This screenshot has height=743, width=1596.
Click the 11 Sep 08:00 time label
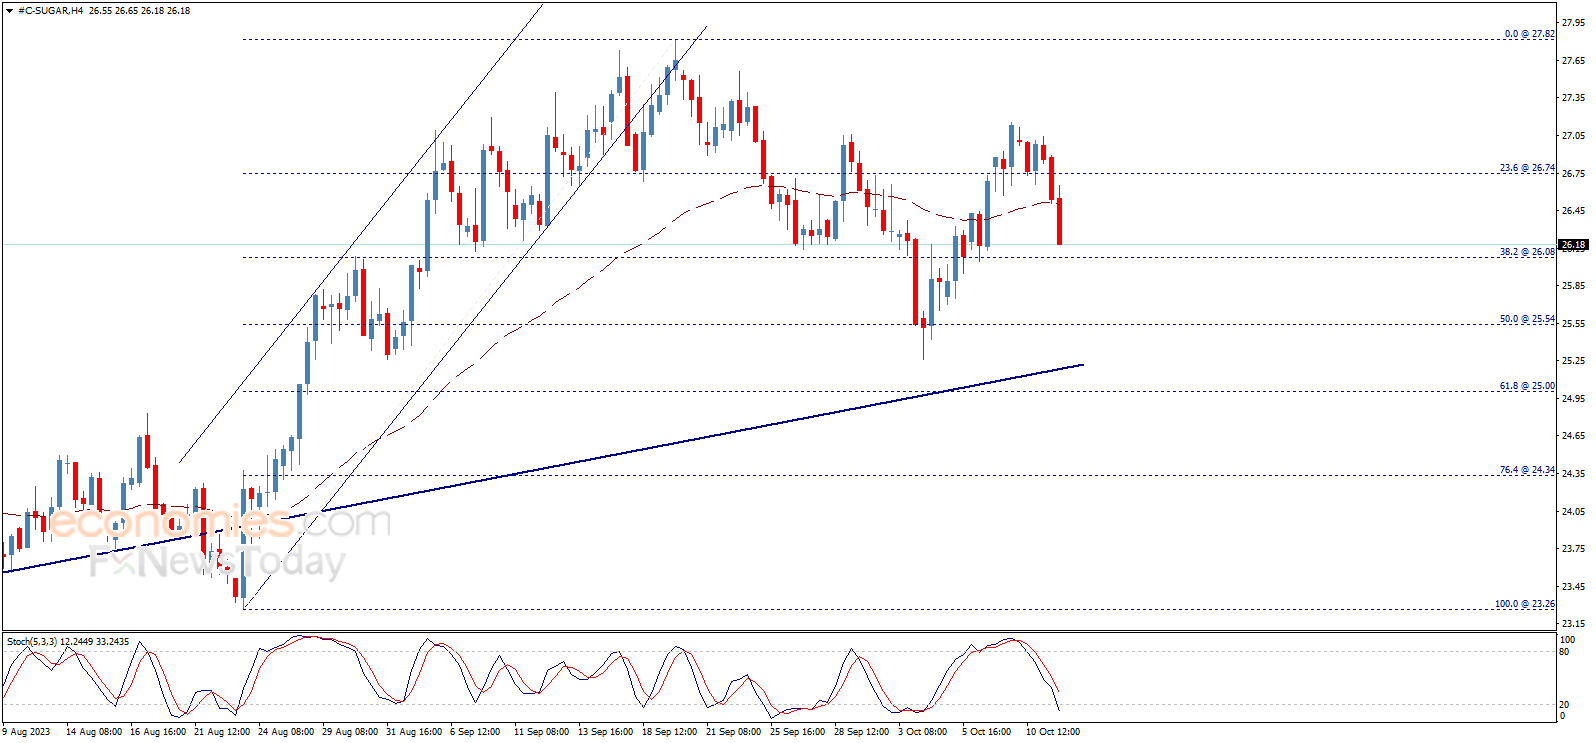(x=541, y=732)
